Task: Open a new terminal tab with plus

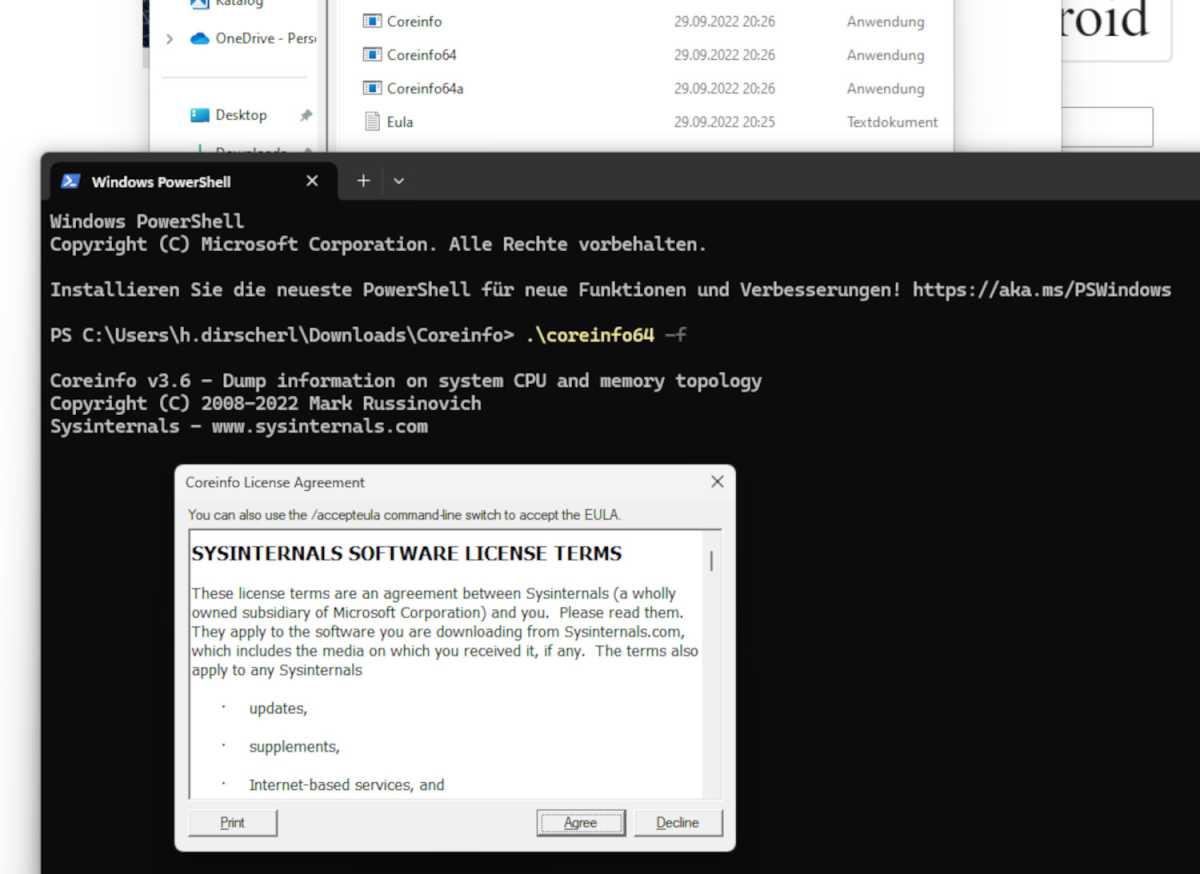Action: click(x=363, y=181)
